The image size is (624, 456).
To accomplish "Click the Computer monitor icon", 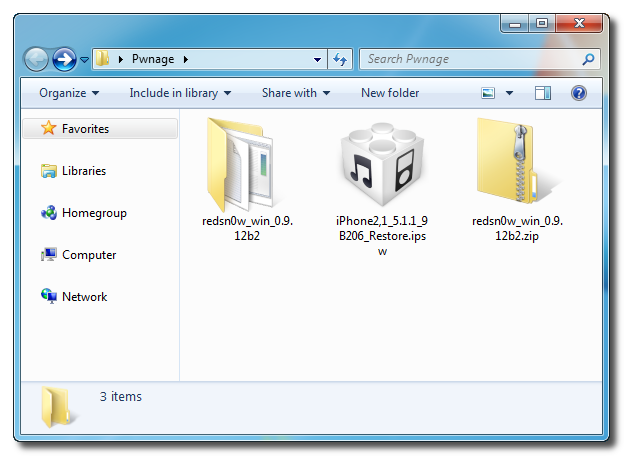I will pyautogui.click(x=49, y=255).
